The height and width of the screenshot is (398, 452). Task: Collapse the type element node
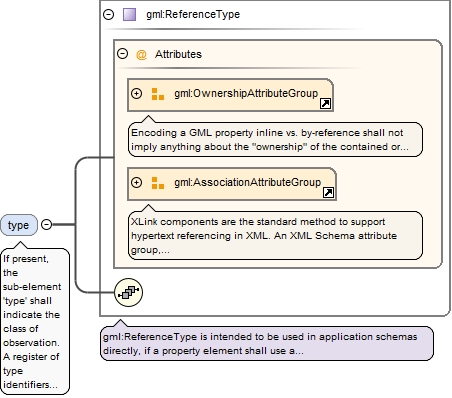46,225
